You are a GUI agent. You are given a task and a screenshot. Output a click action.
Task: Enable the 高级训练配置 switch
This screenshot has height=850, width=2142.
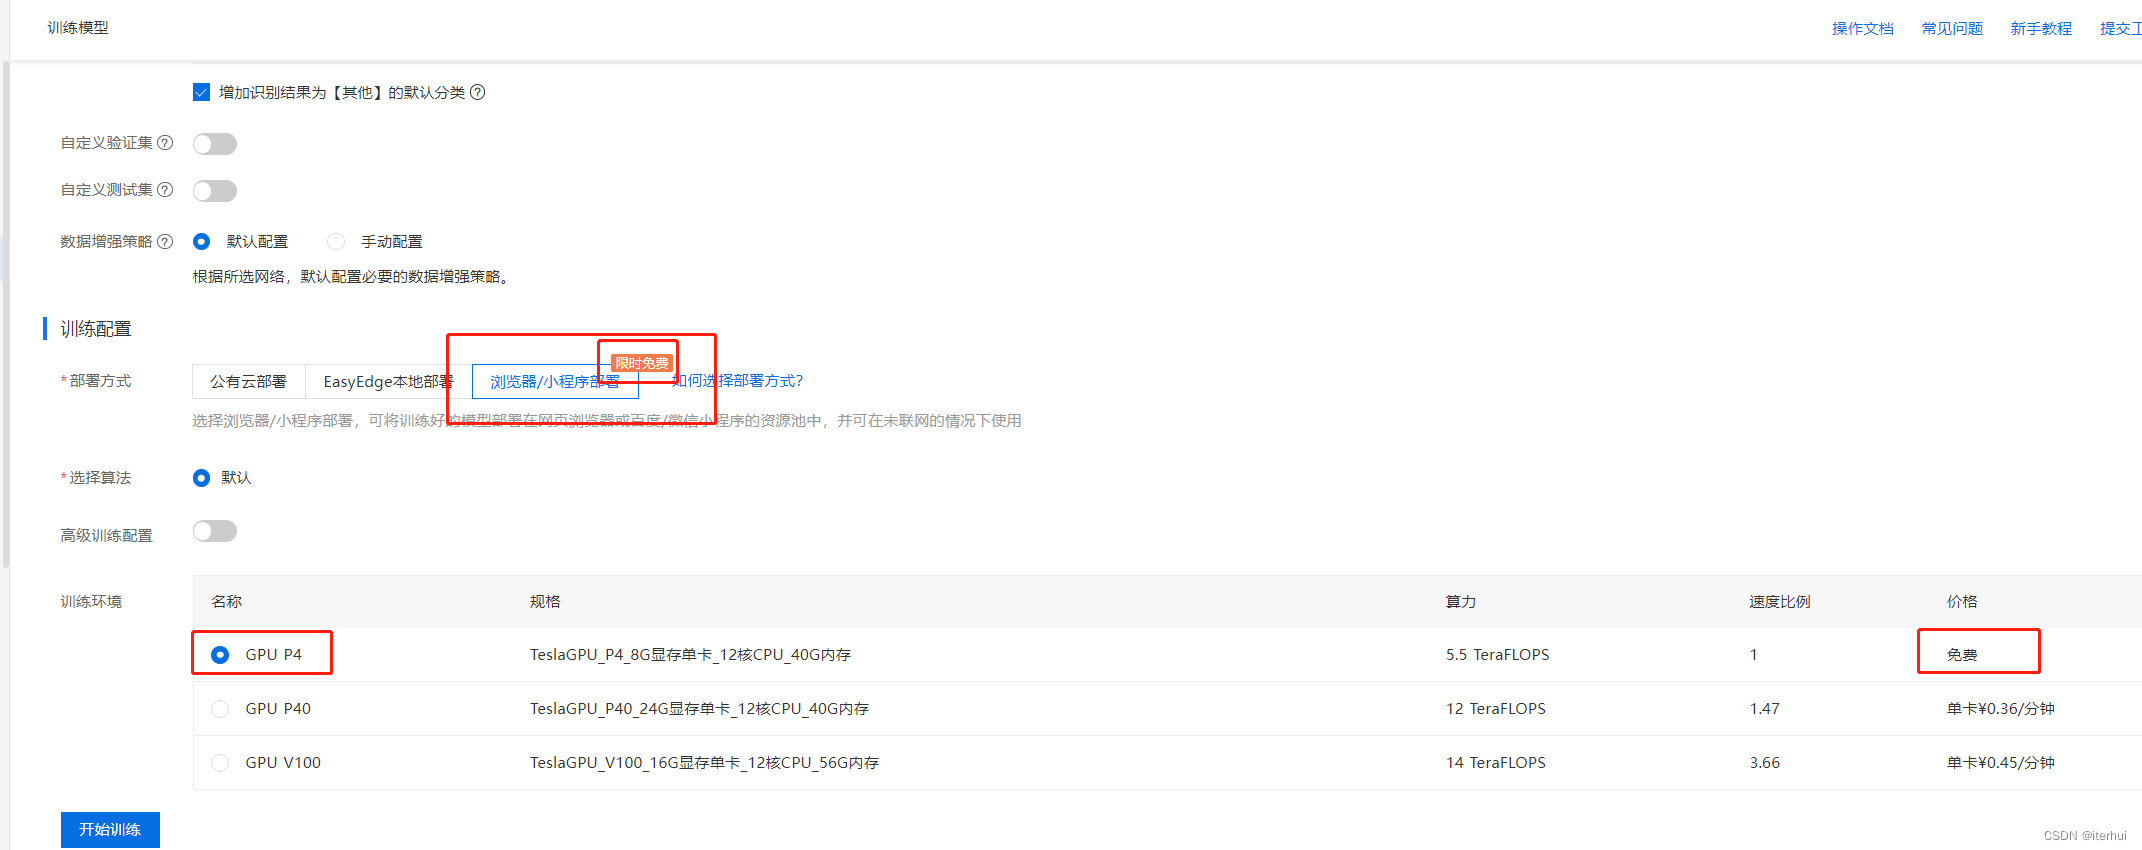(x=215, y=531)
